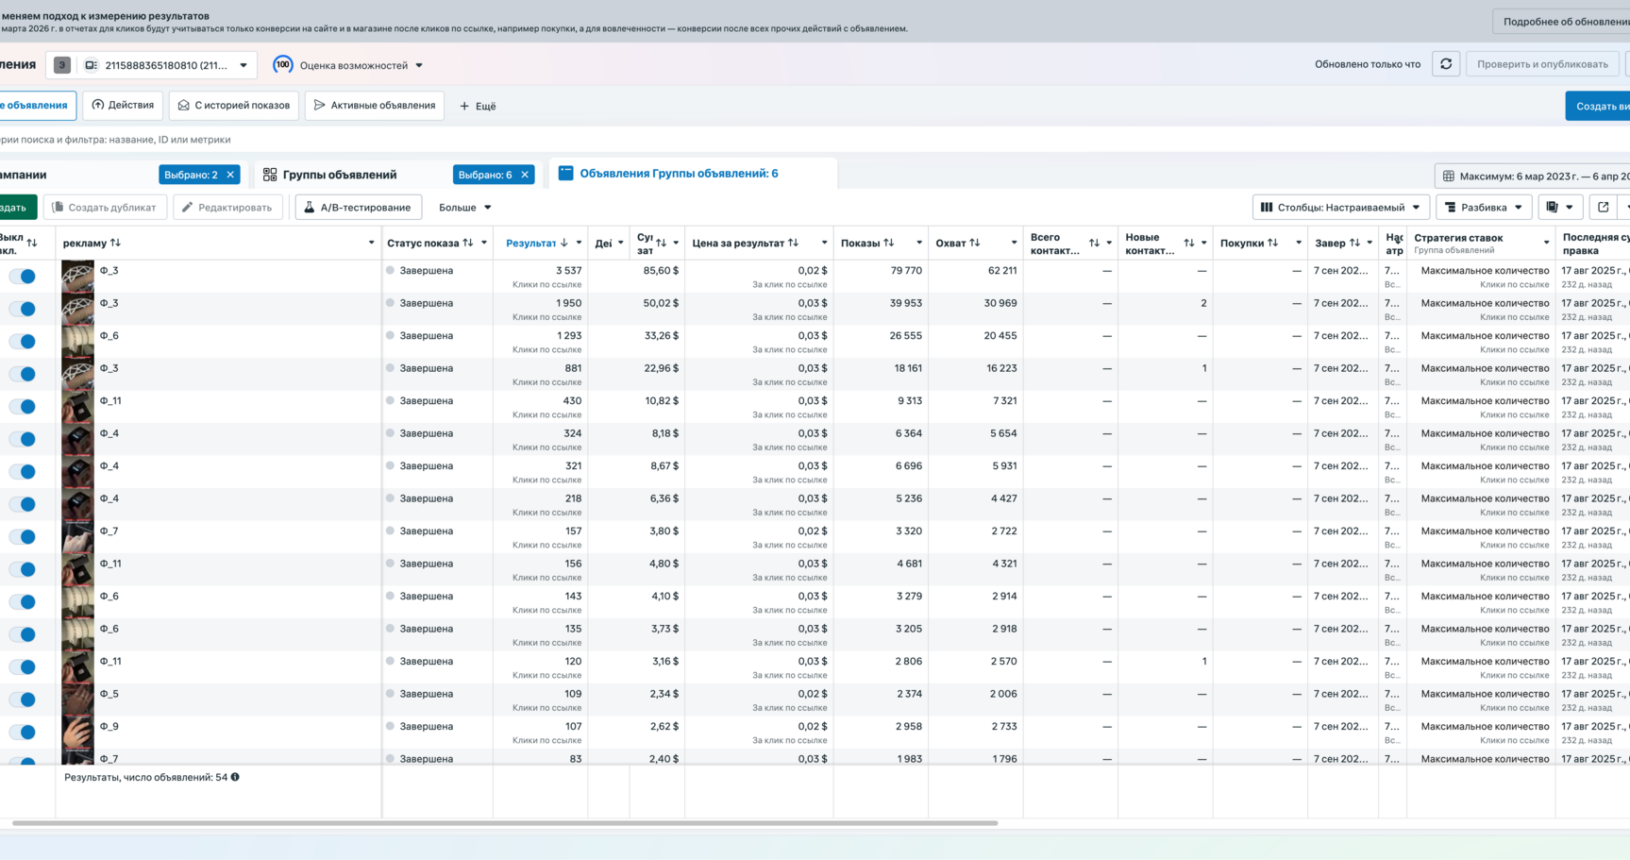Image resolution: width=1630 pixels, height=860 pixels.
Task: Toggle off the Ф_5 ad switch
Action: coord(23,699)
